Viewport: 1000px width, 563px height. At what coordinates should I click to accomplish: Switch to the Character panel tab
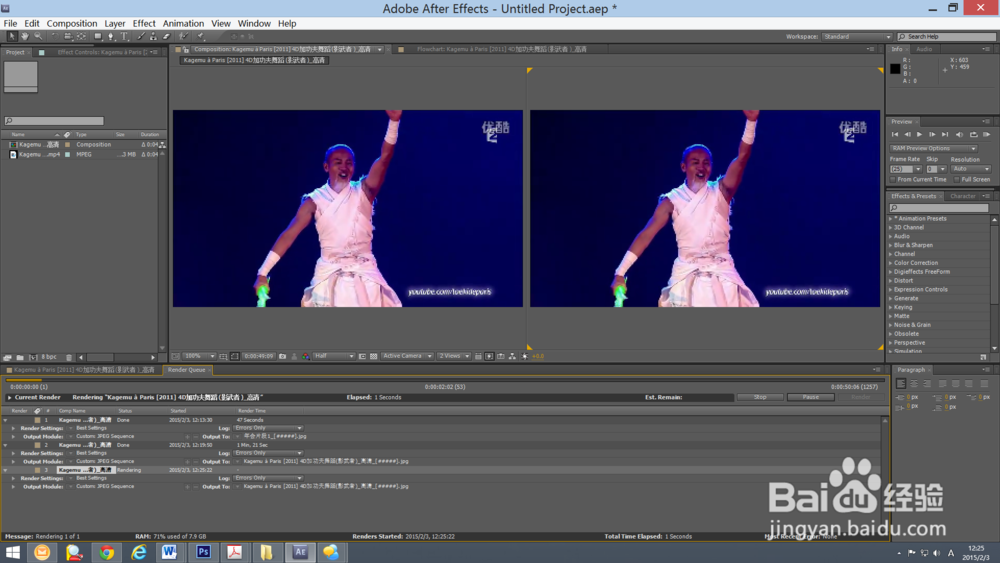point(962,196)
